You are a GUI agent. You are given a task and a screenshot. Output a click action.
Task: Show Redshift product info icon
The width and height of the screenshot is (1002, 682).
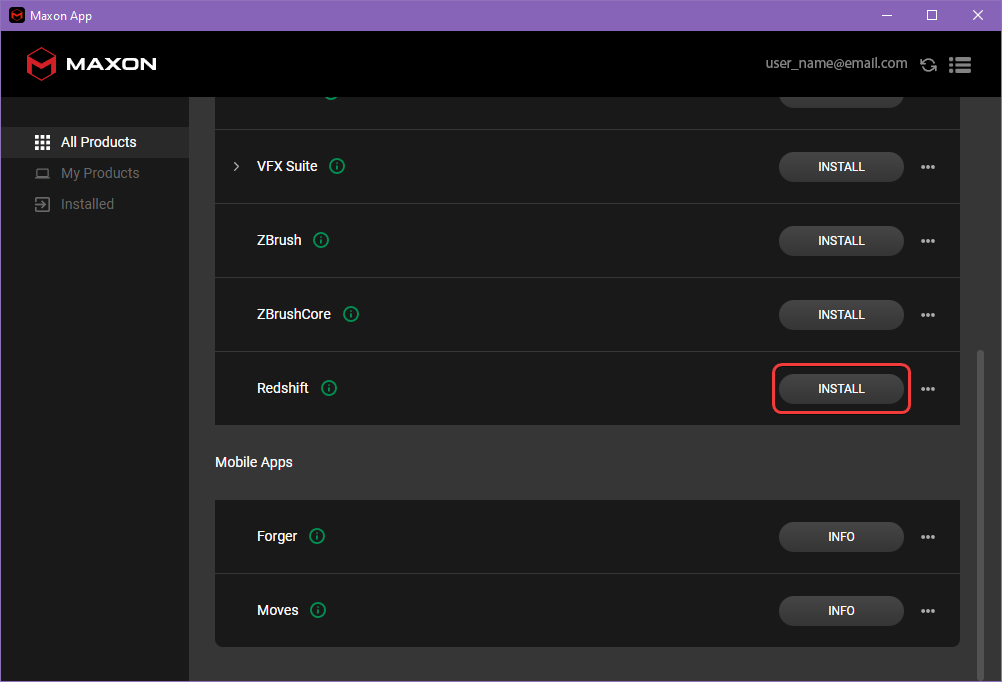pos(329,388)
